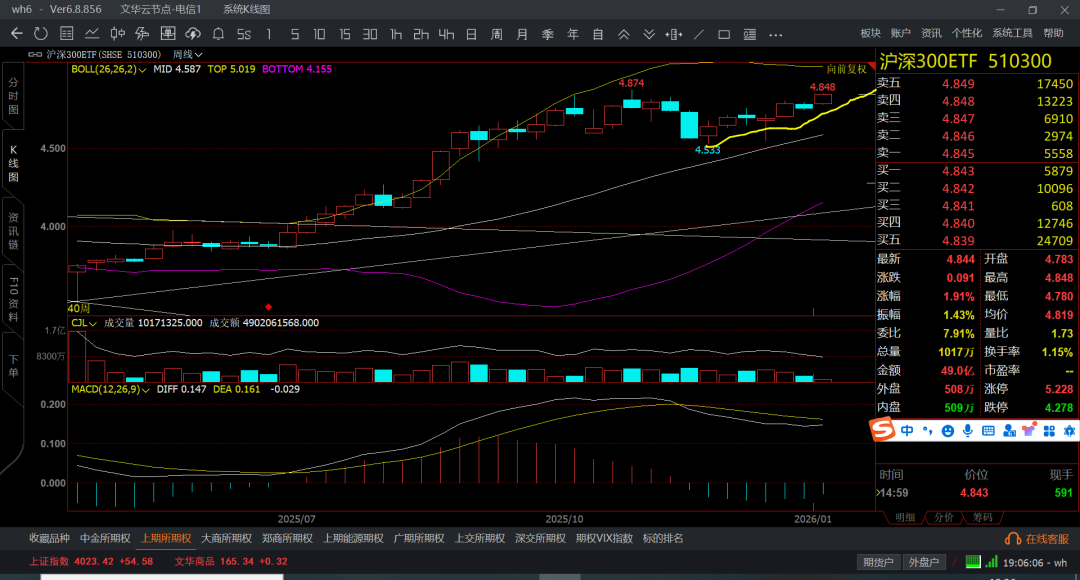Screen dimensions: 1080x580
Task: Click the cloud upload icon
Action: [x=192, y=34]
